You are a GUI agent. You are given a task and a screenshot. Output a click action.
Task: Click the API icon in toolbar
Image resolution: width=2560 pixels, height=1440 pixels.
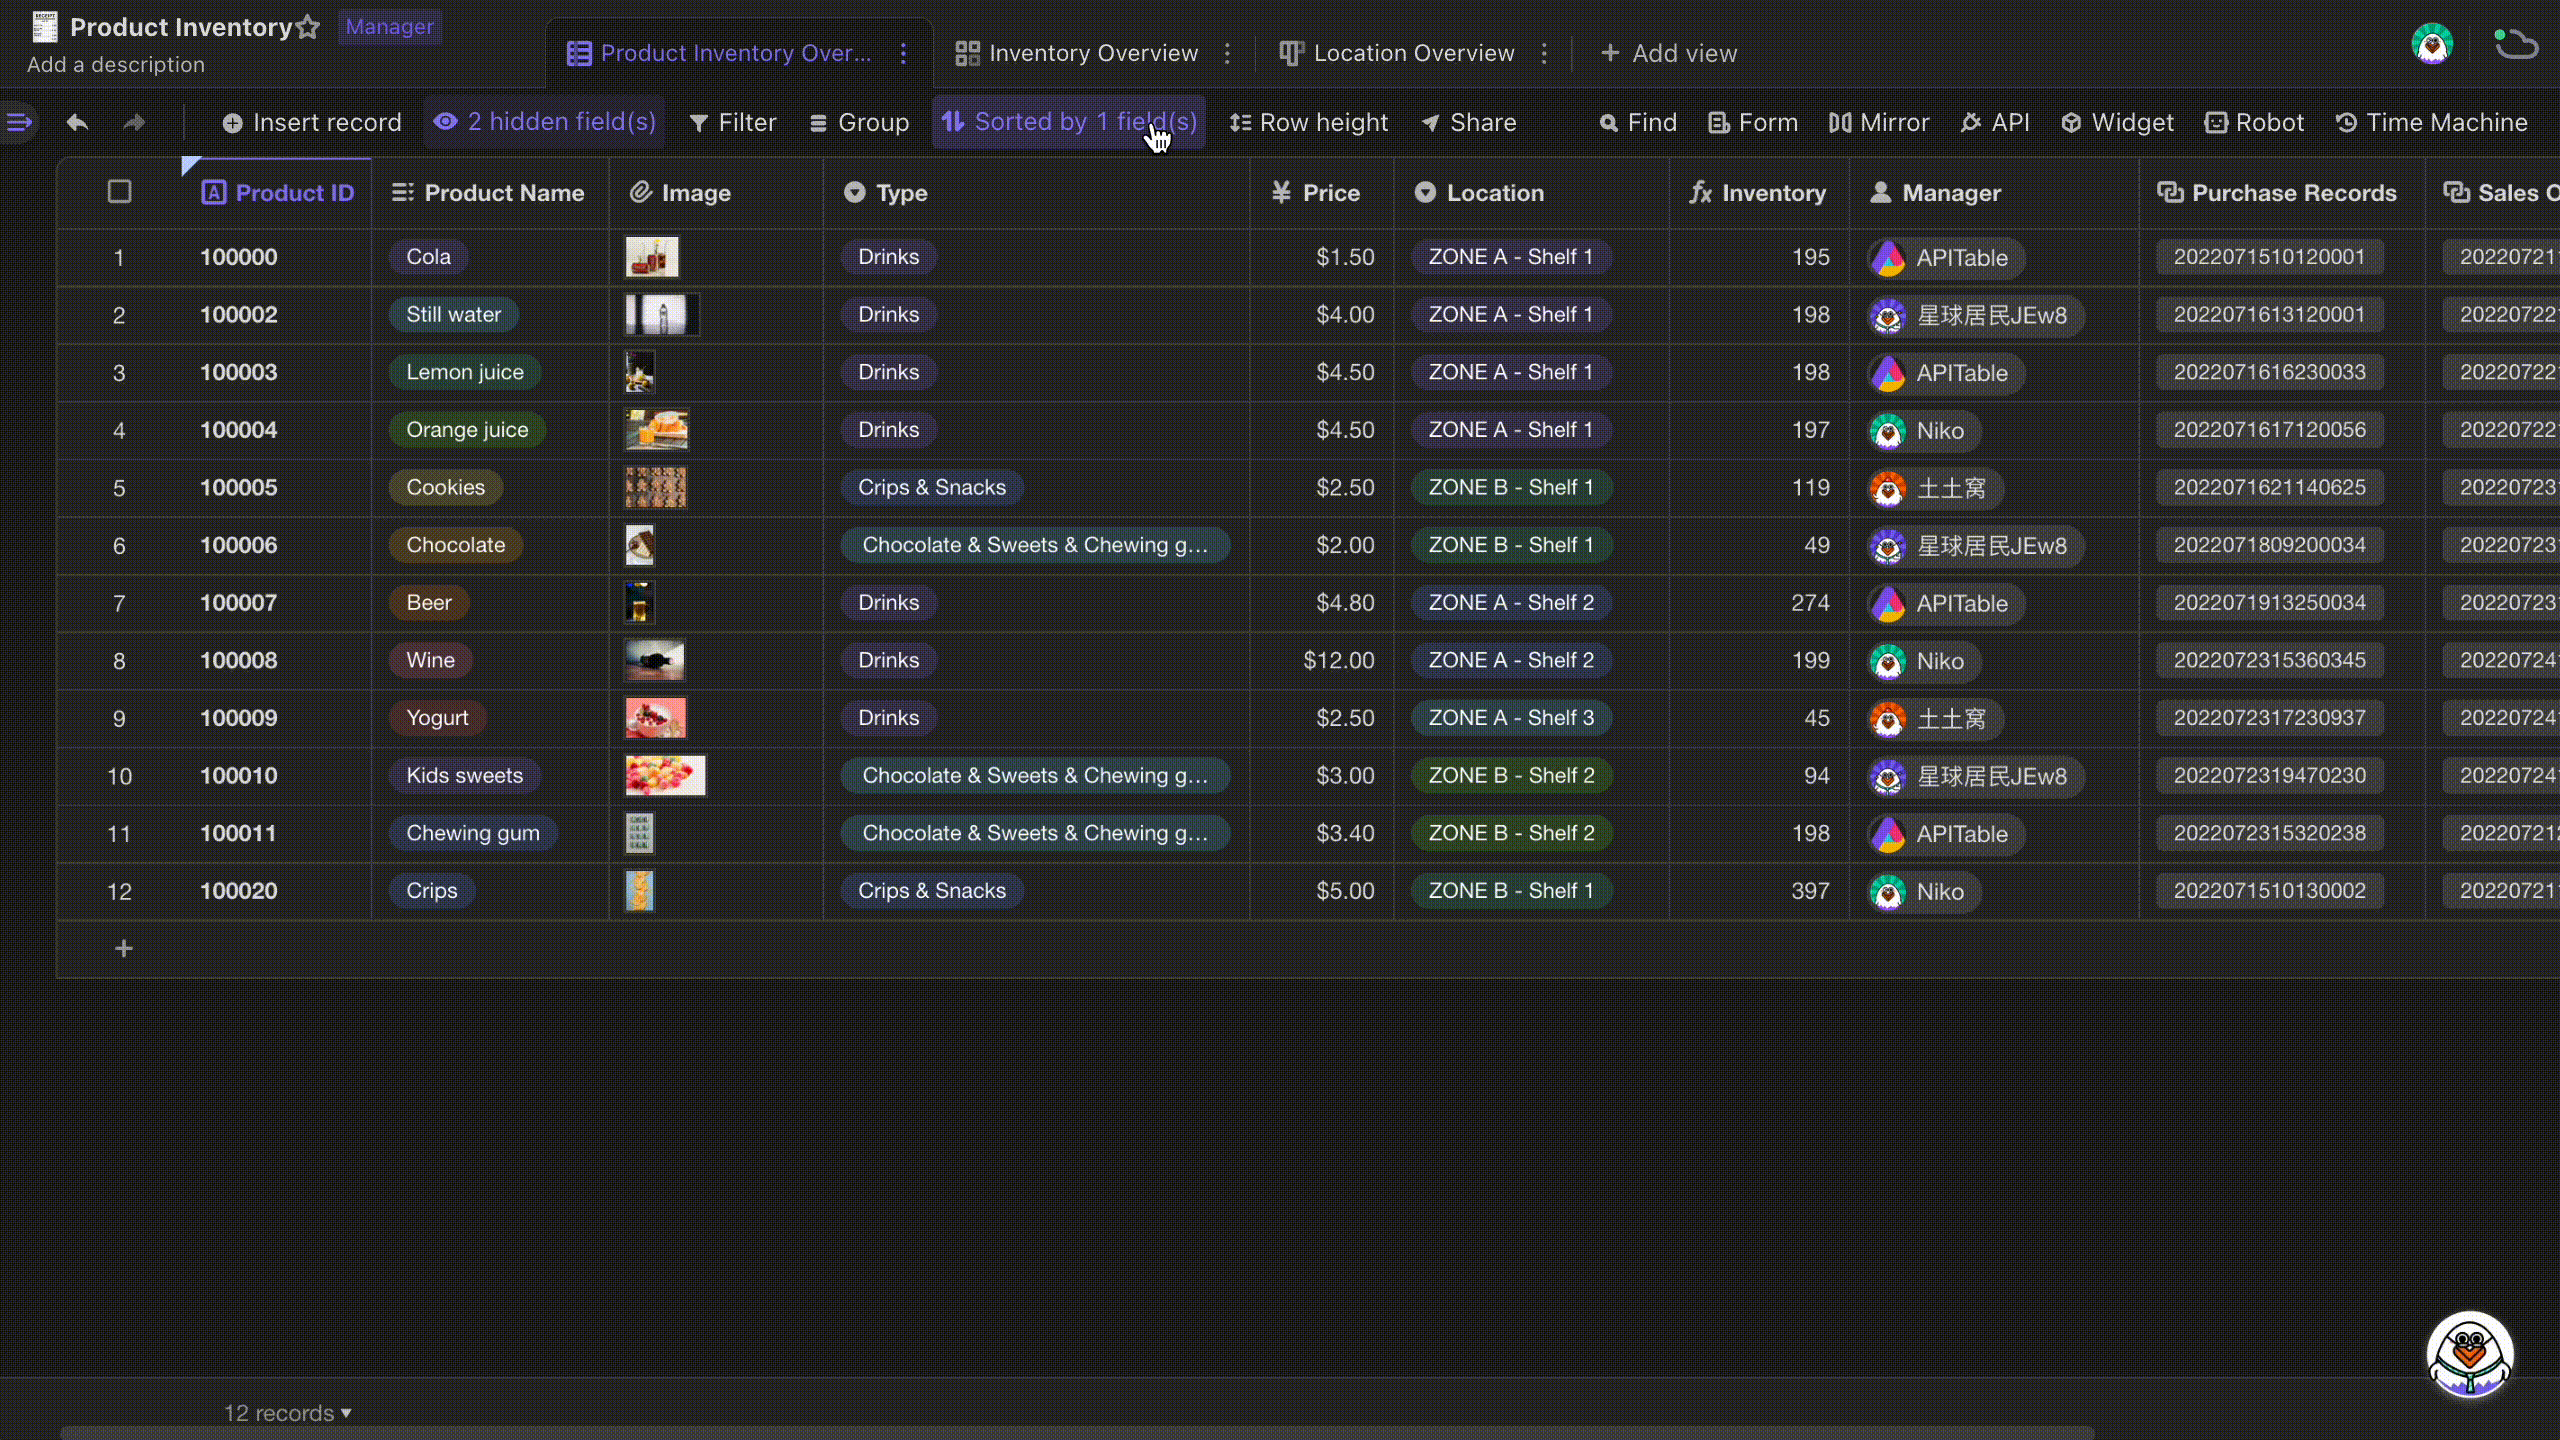(x=2010, y=121)
